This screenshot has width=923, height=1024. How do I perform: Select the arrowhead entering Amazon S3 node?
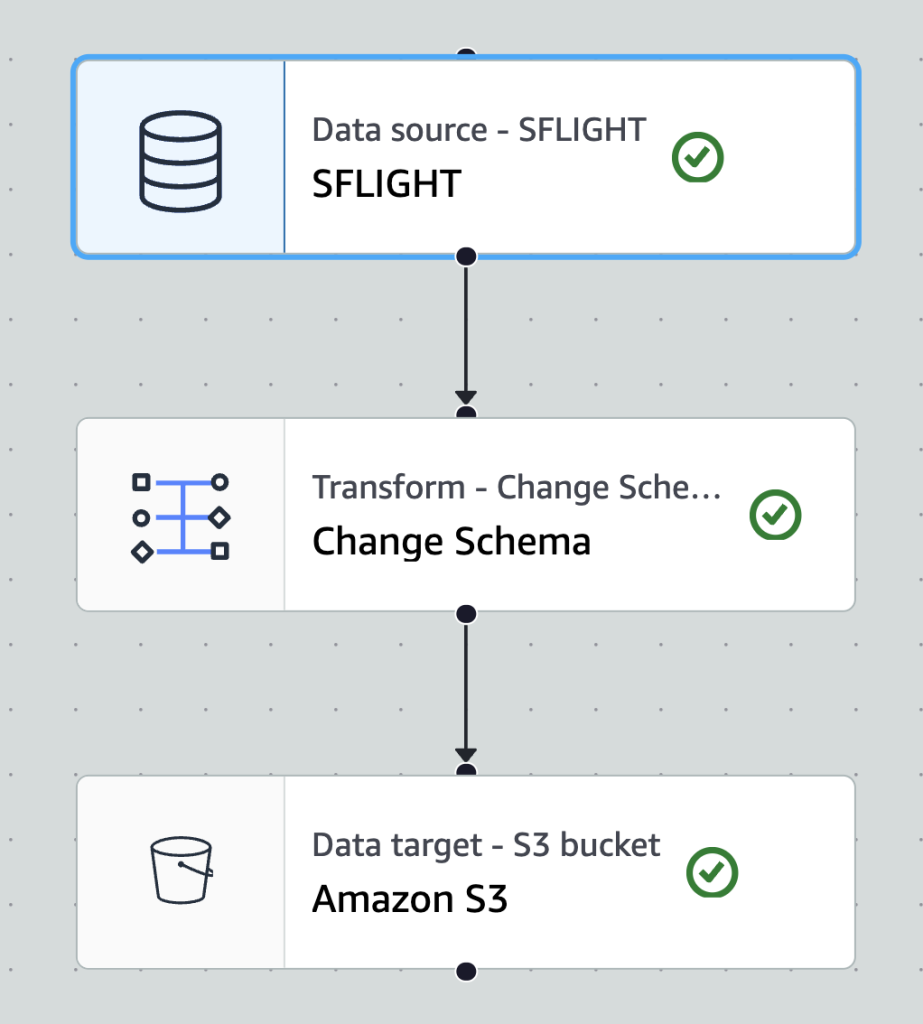click(466, 756)
